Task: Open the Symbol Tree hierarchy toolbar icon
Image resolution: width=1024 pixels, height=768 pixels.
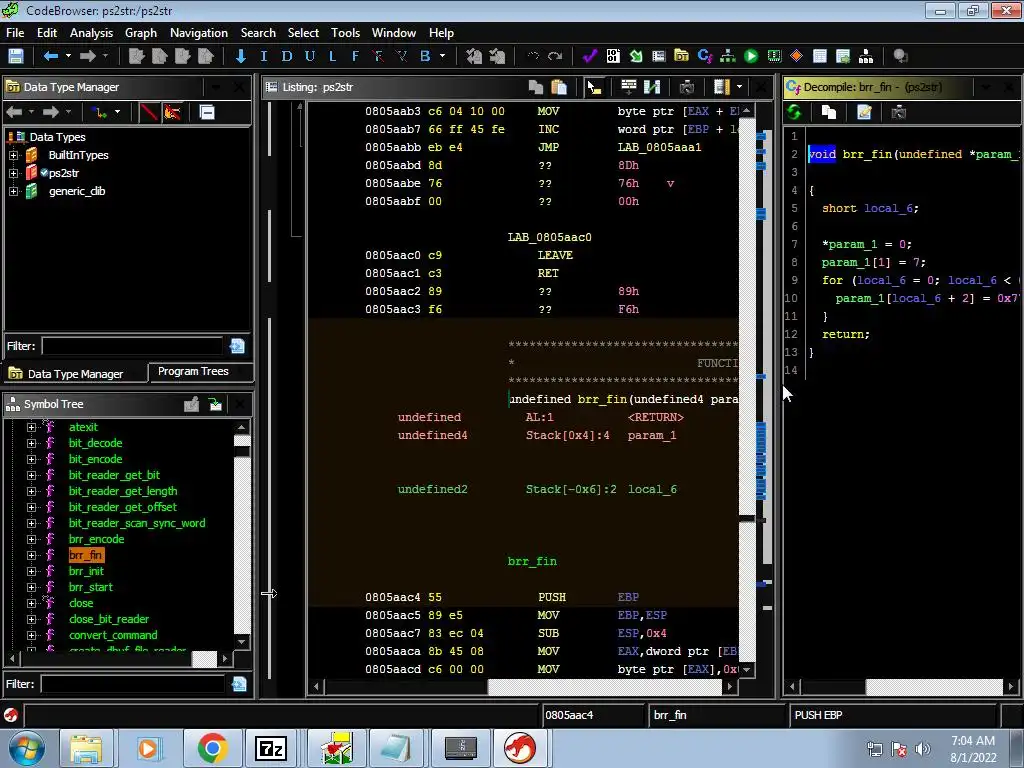Action: 866,56
